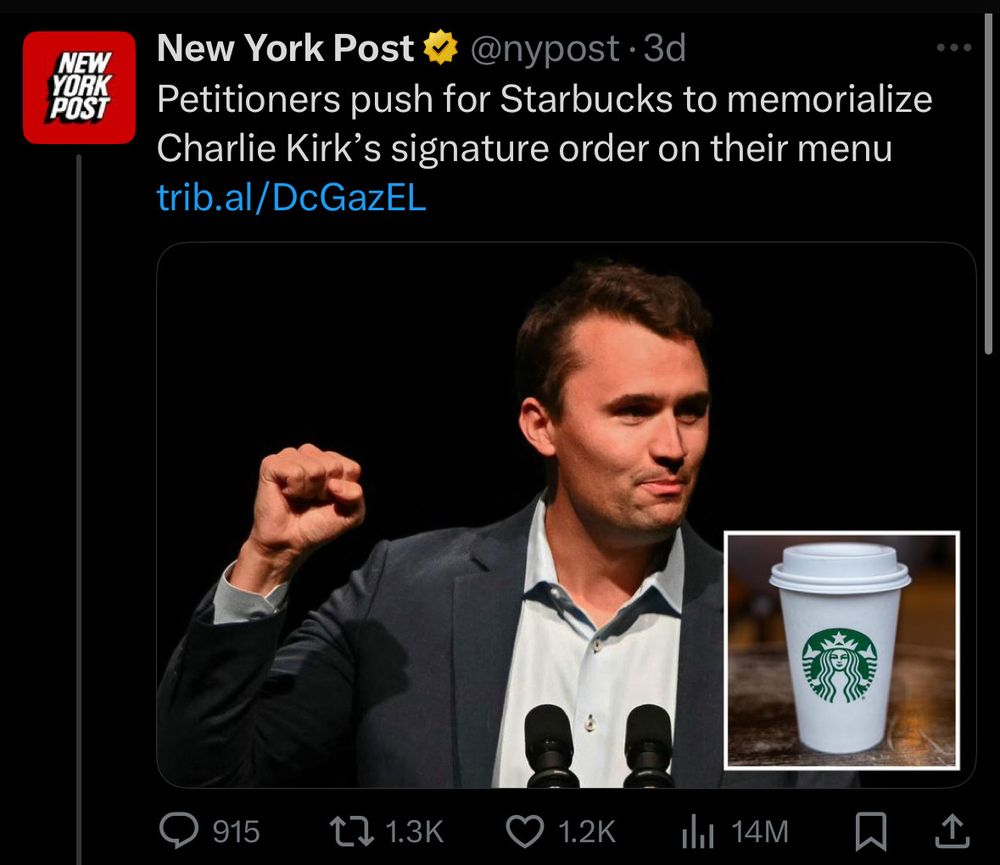Open the share icon on the tweet
1000x865 pixels.
coord(954,830)
